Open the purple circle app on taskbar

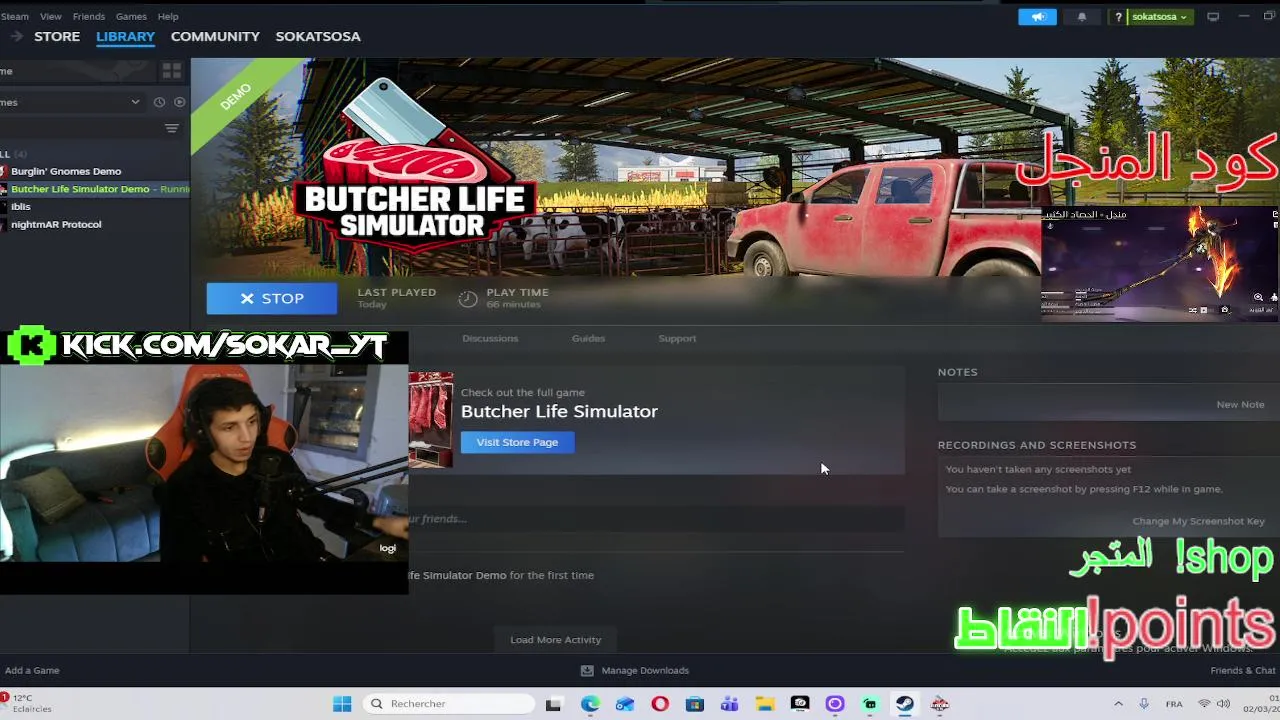(x=835, y=704)
